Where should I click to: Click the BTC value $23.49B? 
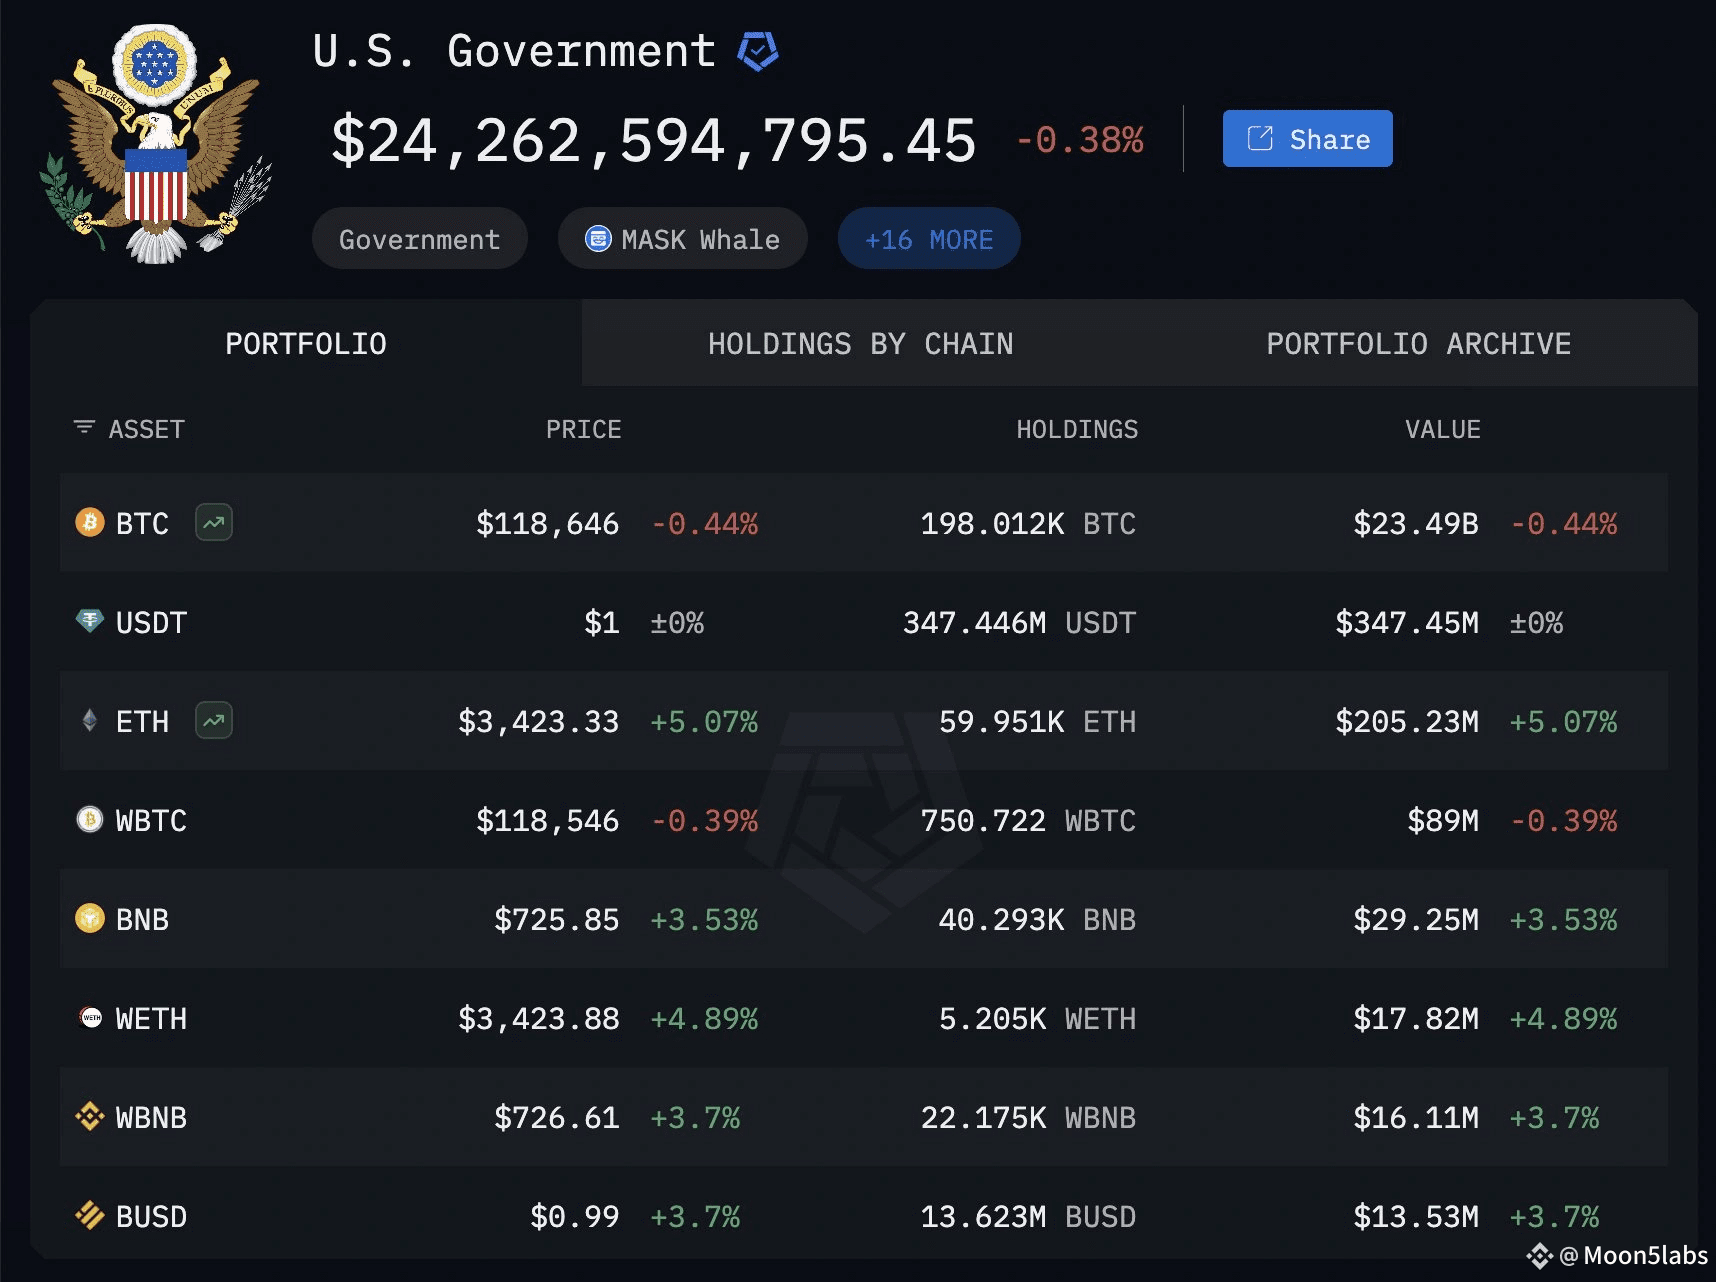[1415, 523]
